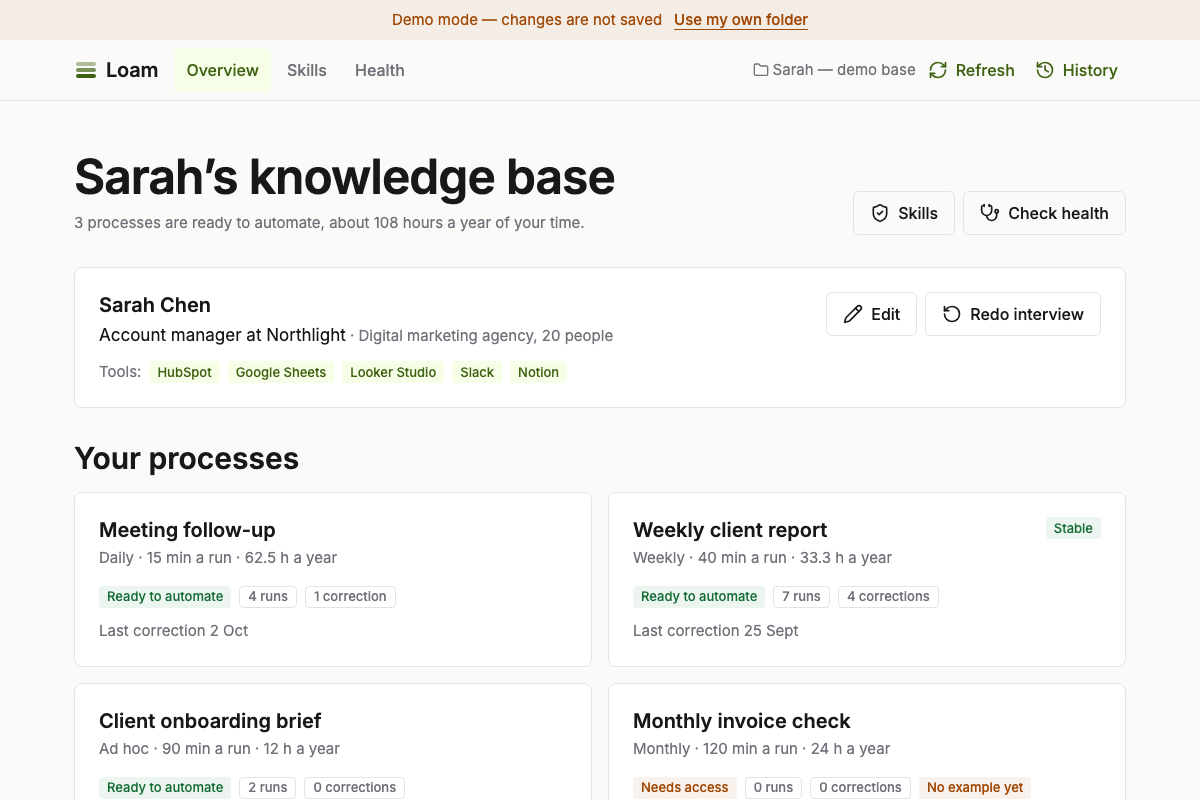Click the Sarah's knowledge base title
This screenshot has width=1200, height=800.
(x=345, y=177)
